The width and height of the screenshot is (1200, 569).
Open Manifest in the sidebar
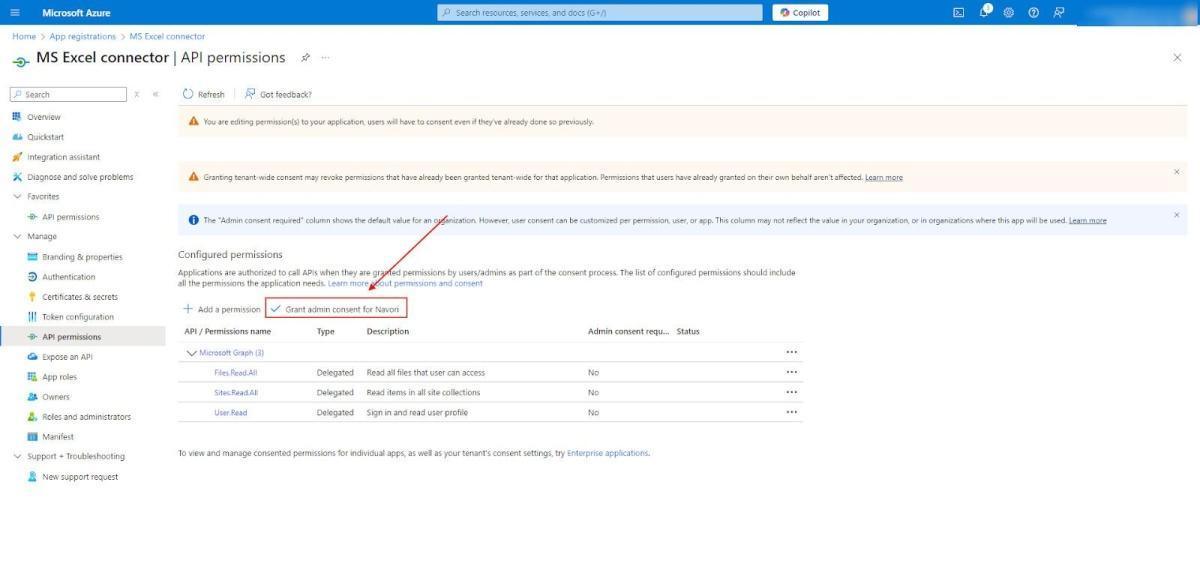[58, 437]
